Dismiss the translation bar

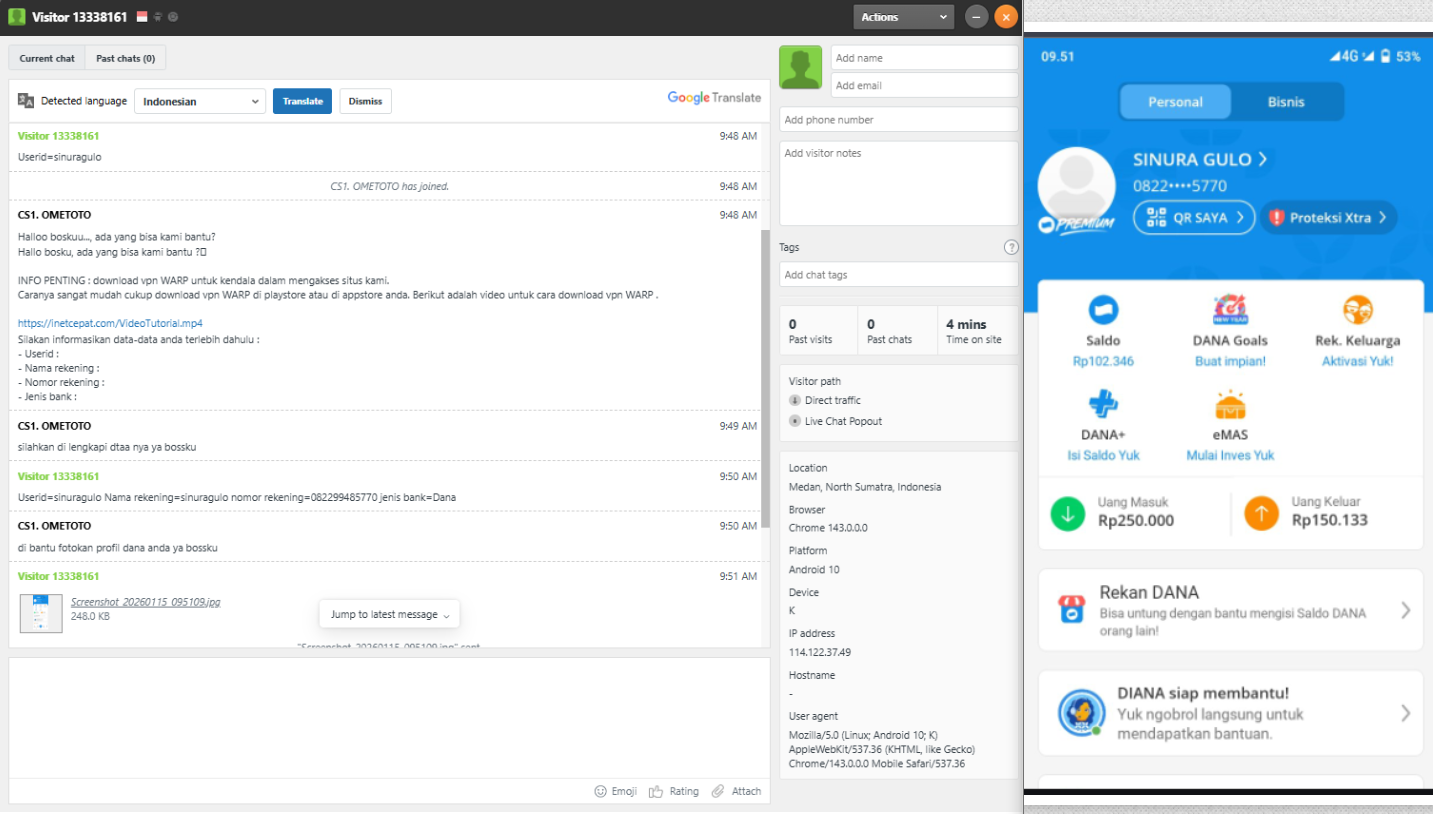365,101
